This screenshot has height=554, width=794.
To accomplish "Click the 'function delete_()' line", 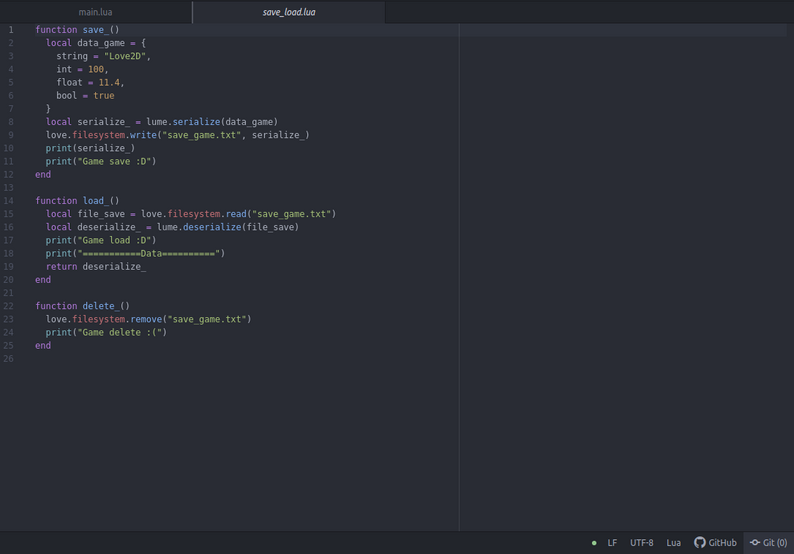I will coord(83,306).
